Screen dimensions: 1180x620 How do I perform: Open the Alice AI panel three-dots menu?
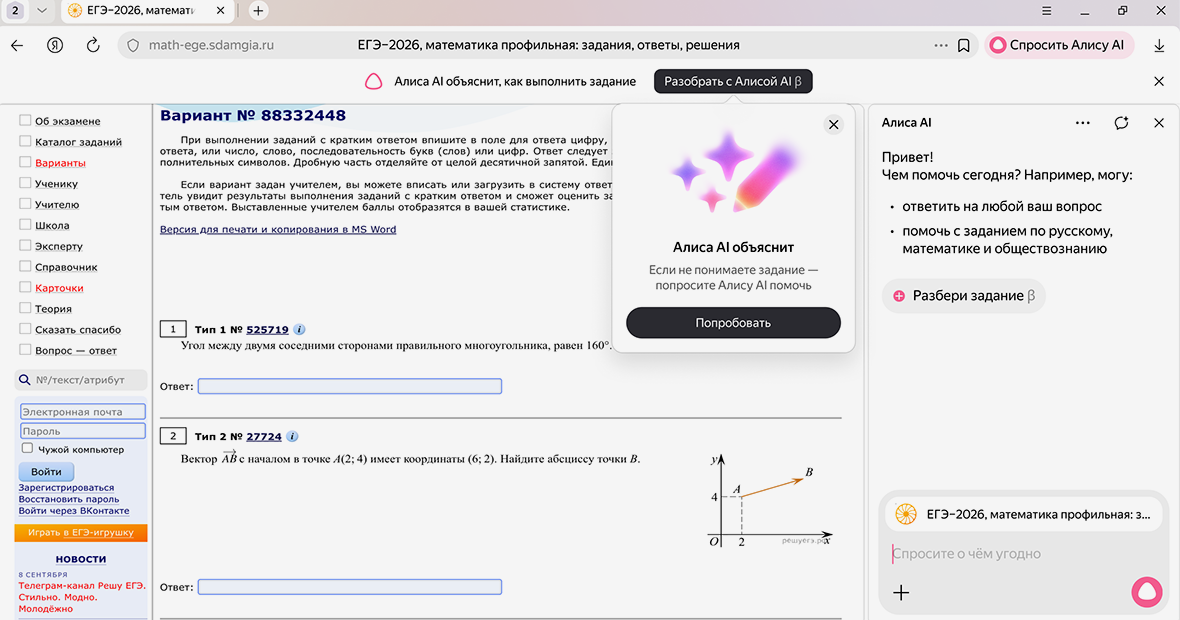coord(1083,123)
